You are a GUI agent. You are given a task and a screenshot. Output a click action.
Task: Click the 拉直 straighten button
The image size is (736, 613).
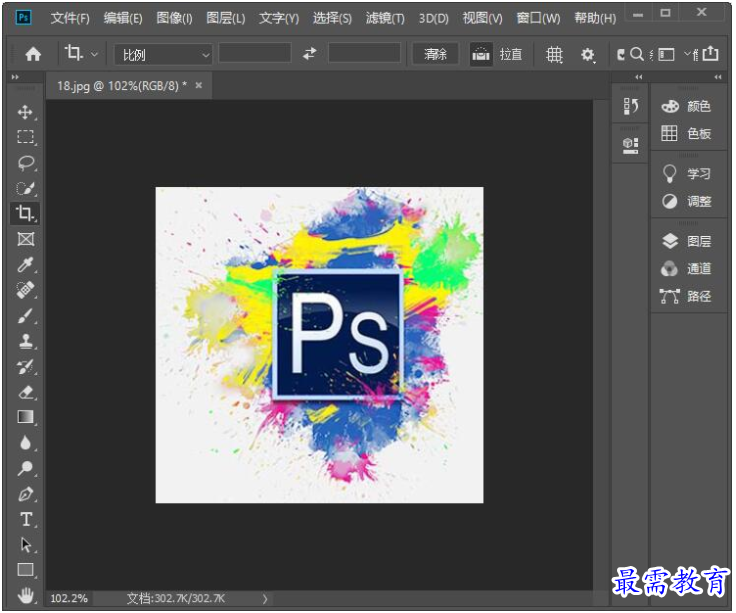point(511,54)
